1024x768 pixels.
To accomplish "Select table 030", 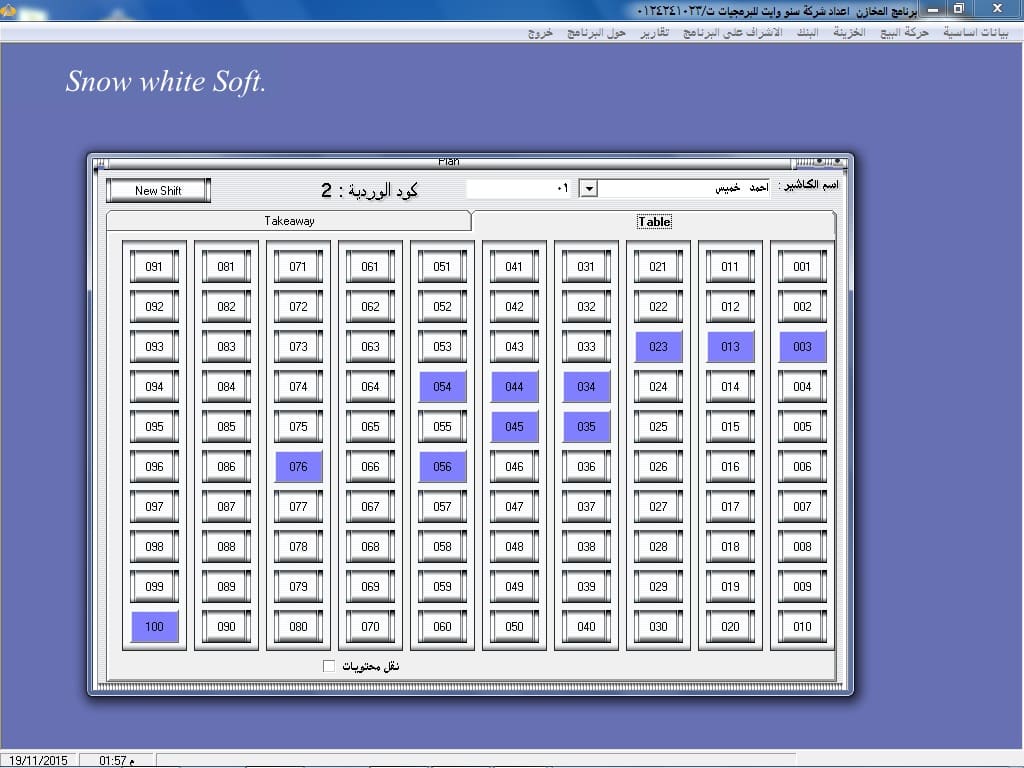I will click(x=658, y=627).
